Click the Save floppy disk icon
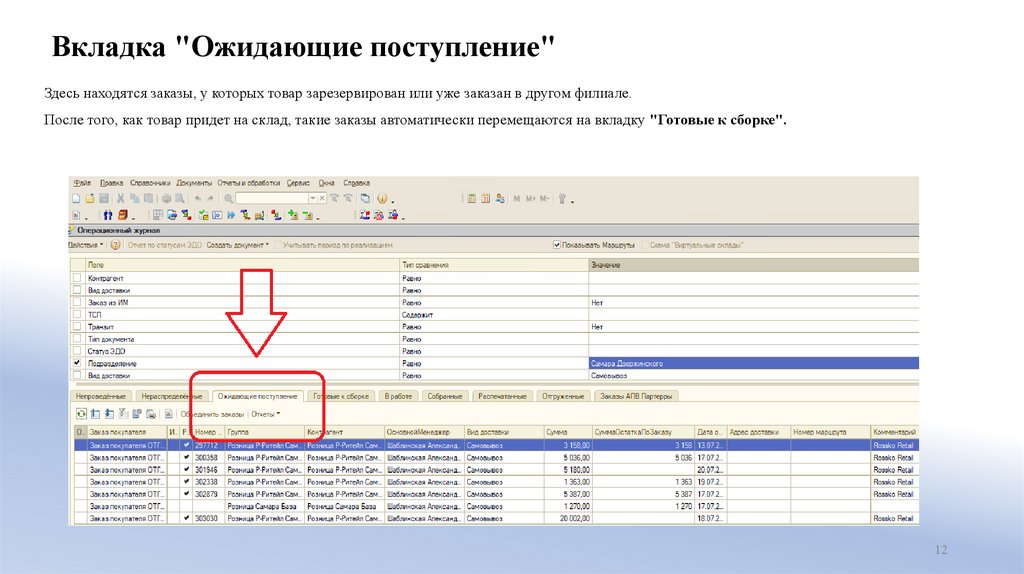Screen dimensions: 1024x574 coord(104,199)
